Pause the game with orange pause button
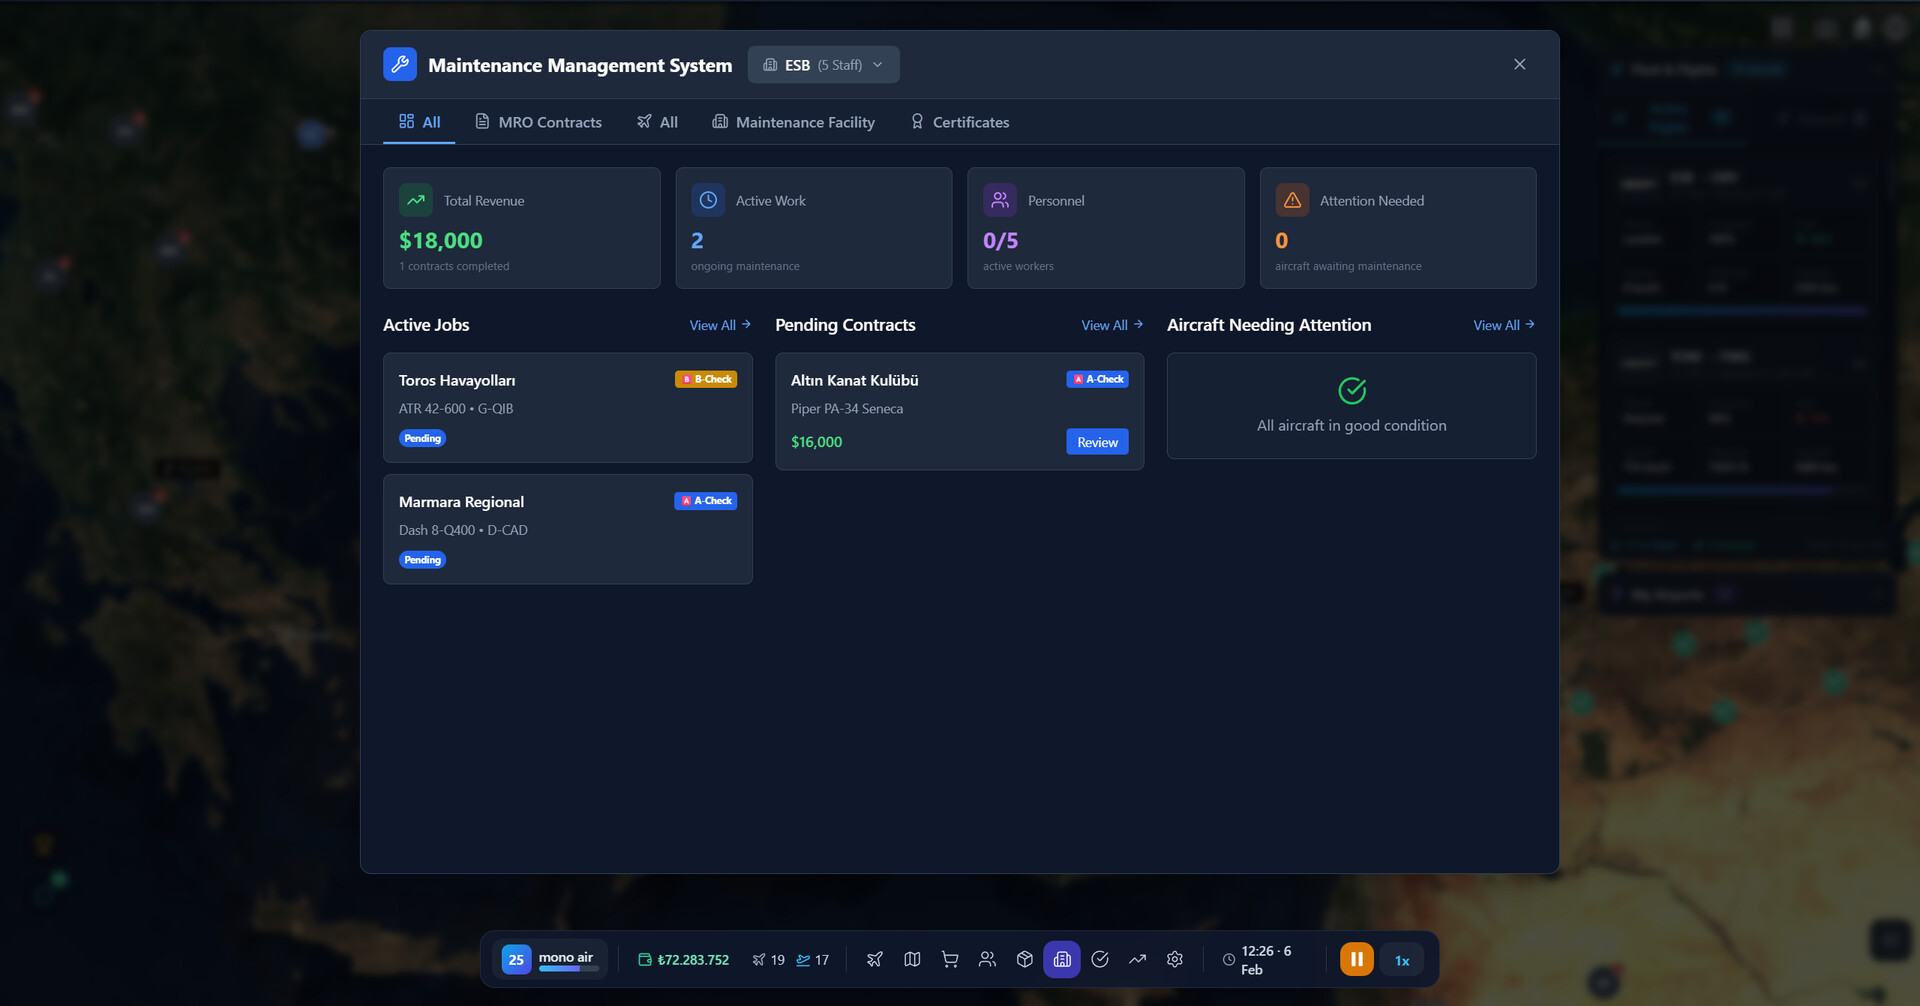Viewport: 1920px width, 1006px height. (1356, 960)
